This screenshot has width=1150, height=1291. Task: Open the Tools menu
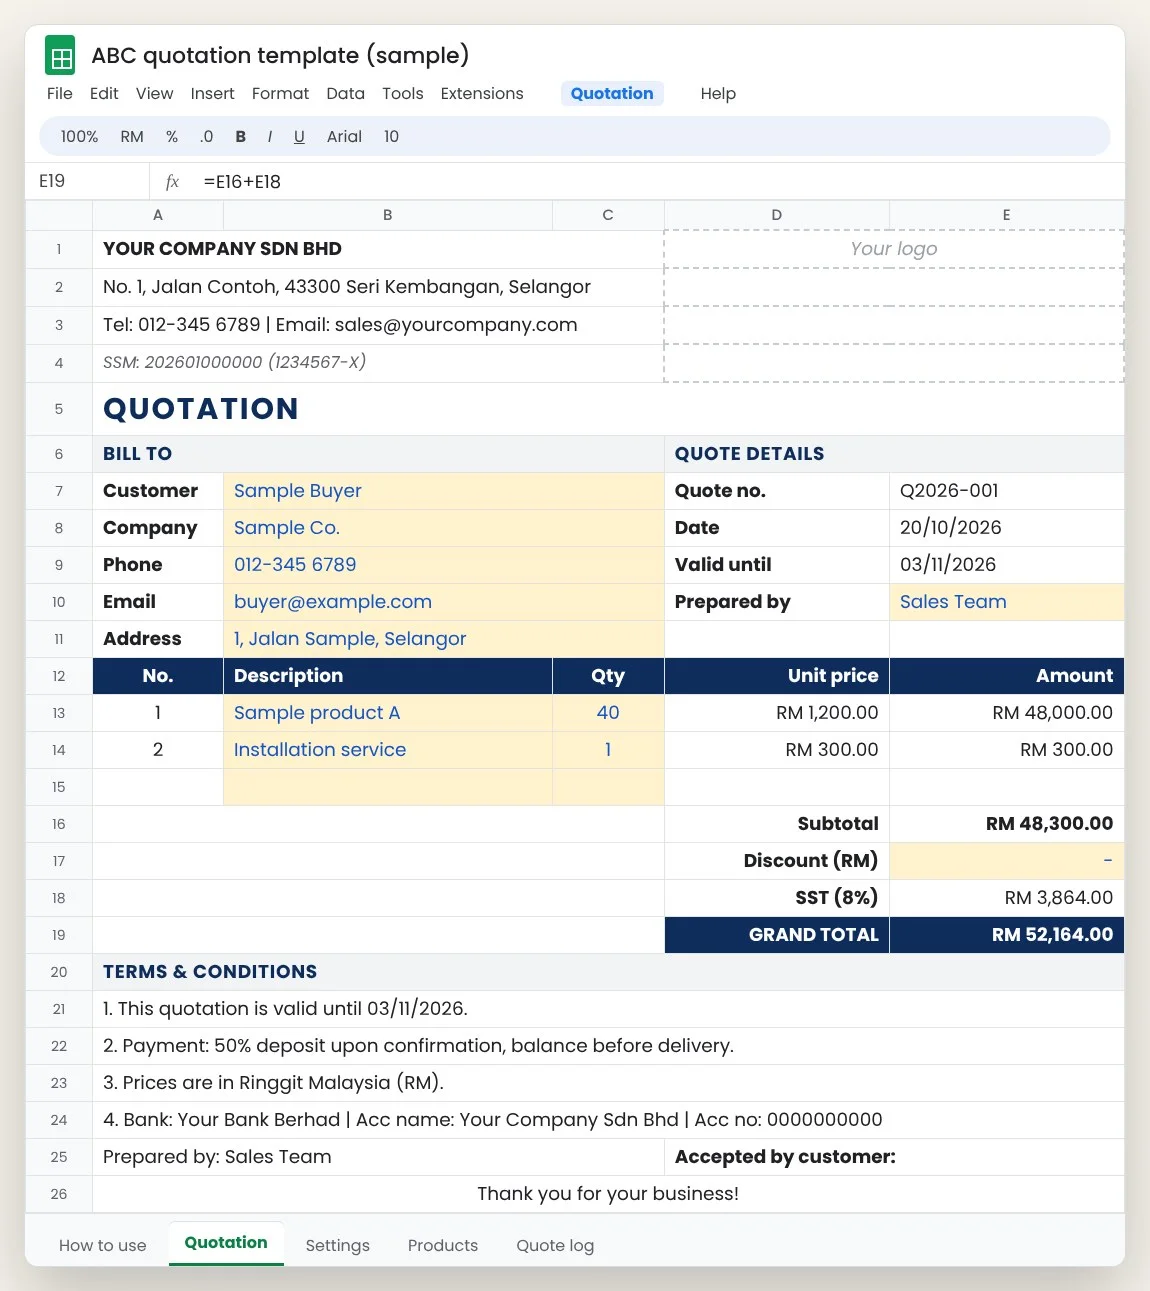[x=403, y=93]
